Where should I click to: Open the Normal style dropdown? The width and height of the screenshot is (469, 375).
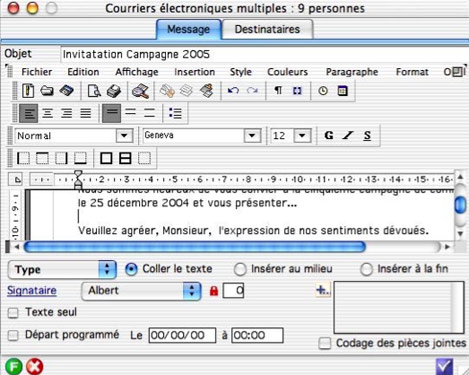point(124,136)
